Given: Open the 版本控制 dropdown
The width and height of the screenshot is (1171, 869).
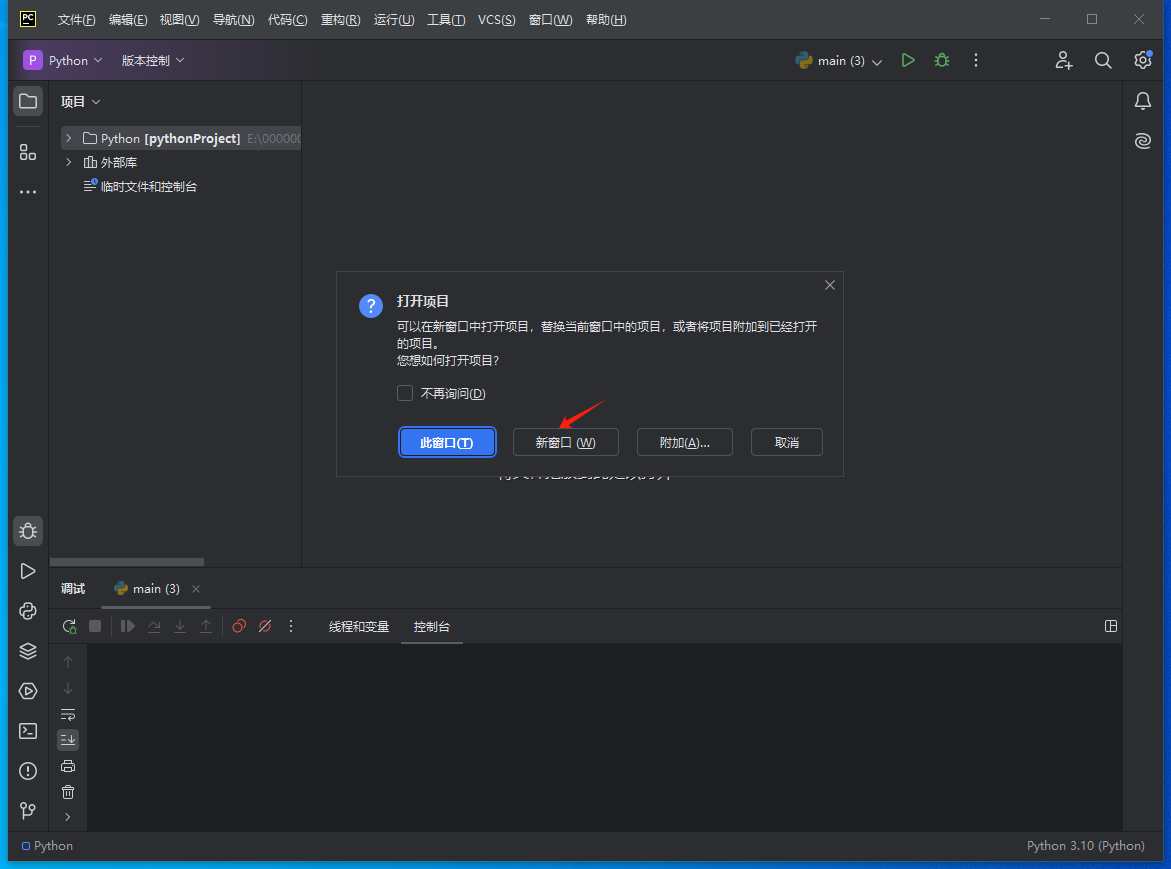Looking at the screenshot, I should (x=152, y=60).
